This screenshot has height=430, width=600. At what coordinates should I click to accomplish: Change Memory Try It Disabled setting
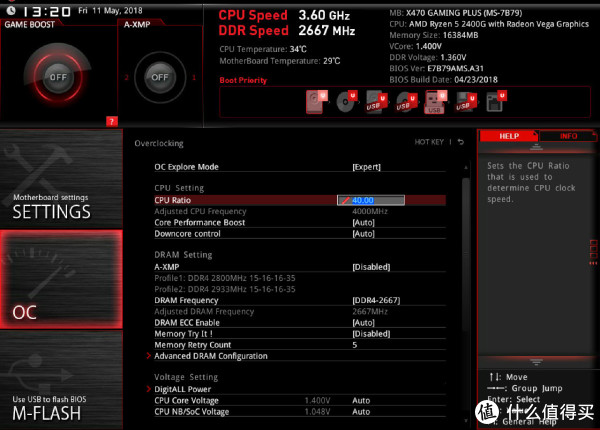click(371, 334)
